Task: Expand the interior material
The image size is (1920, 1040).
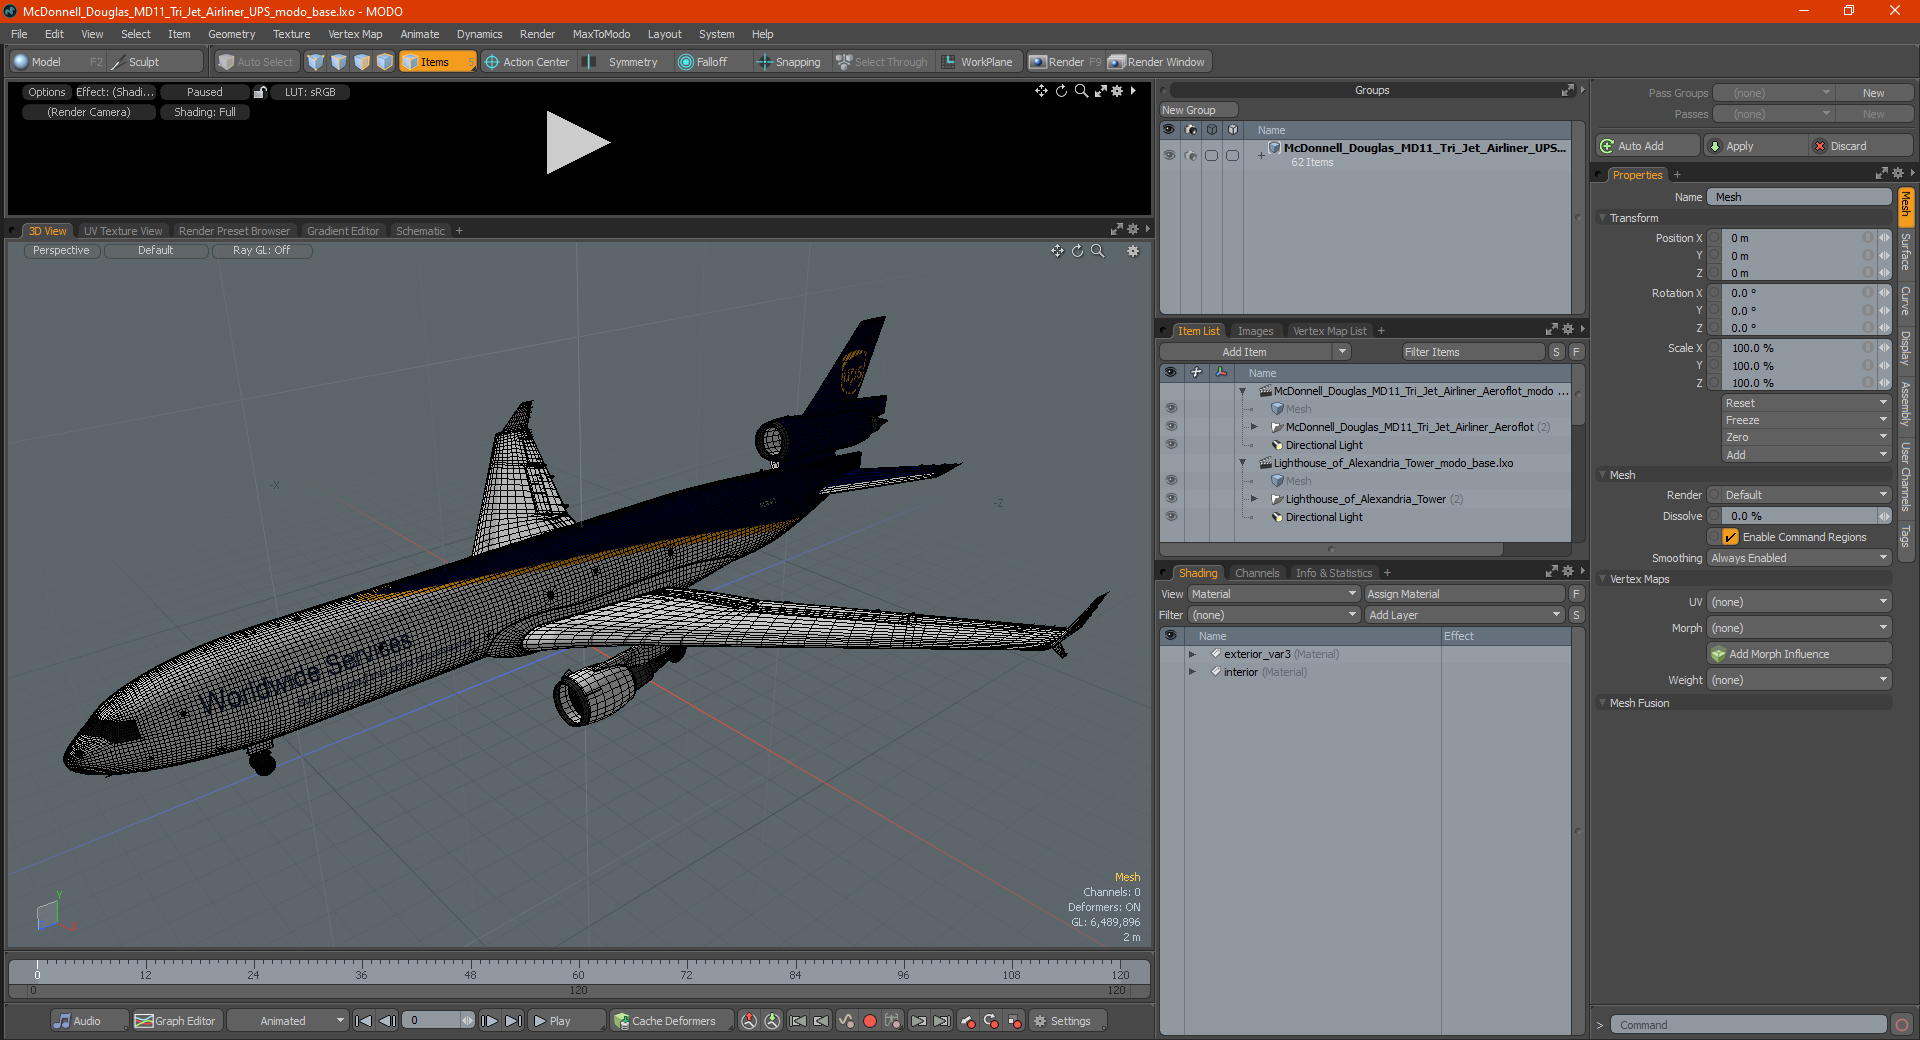Action: pos(1192,672)
